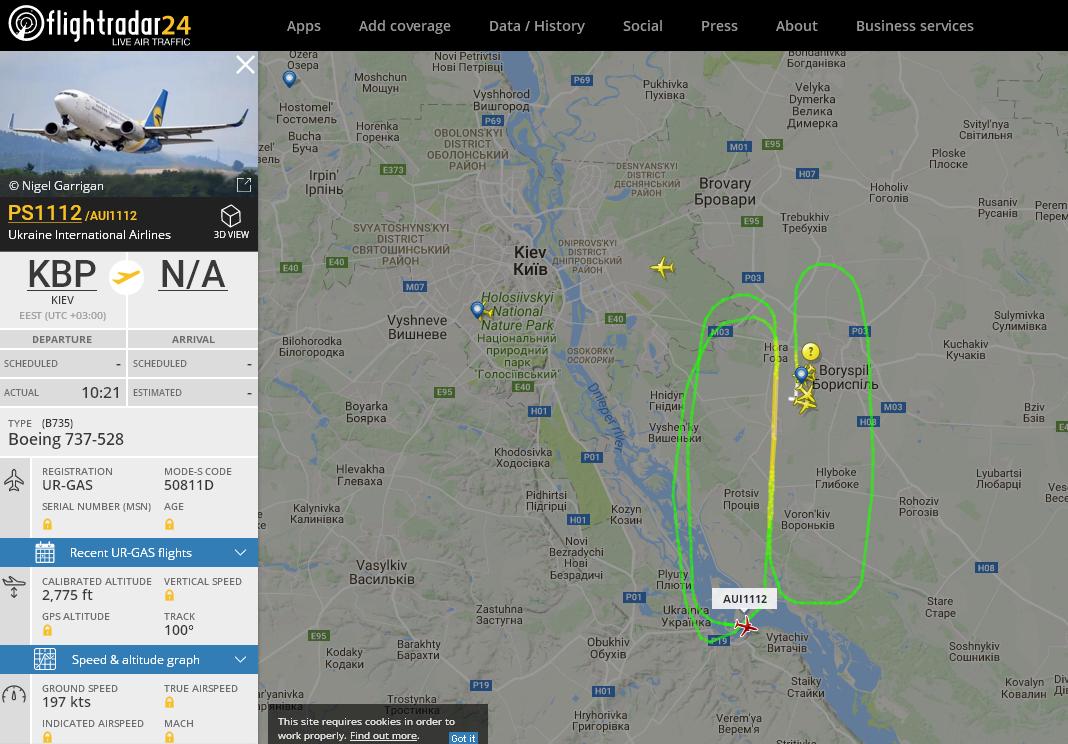1068x744 pixels.
Task: Close the flight details panel
Action: coord(245,65)
